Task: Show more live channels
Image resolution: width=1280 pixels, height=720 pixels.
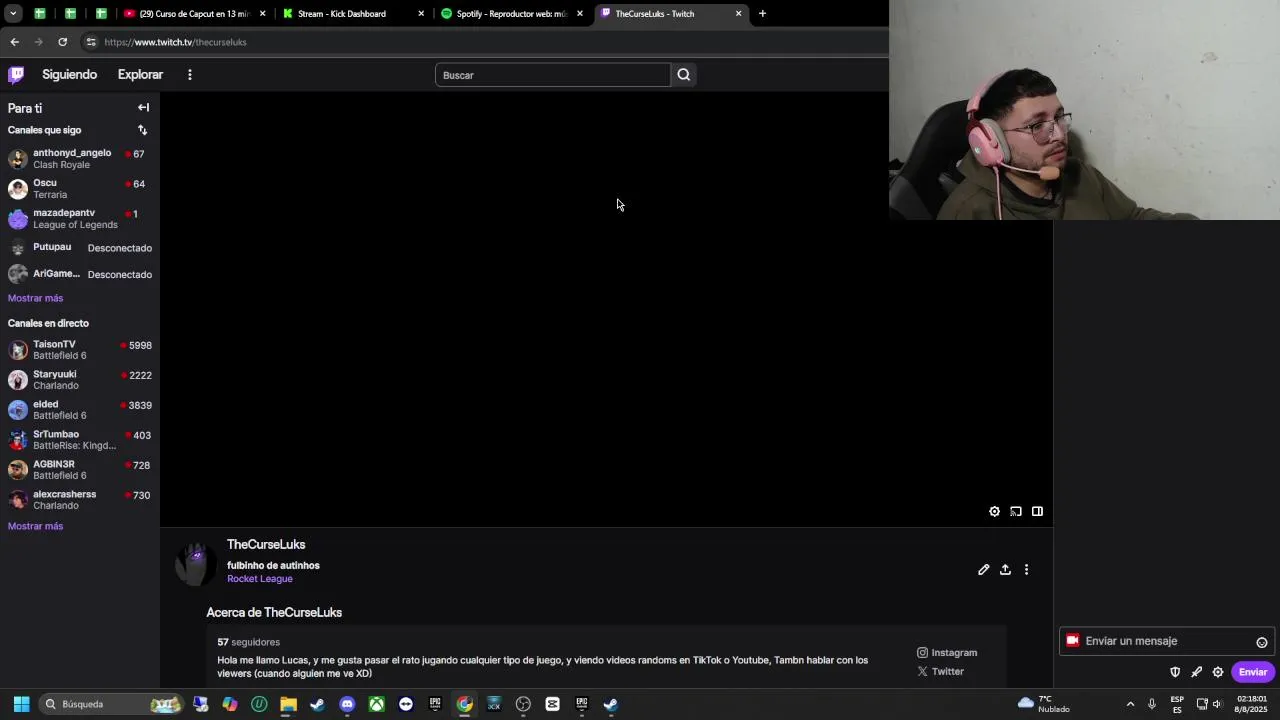Action: (35, 526)
